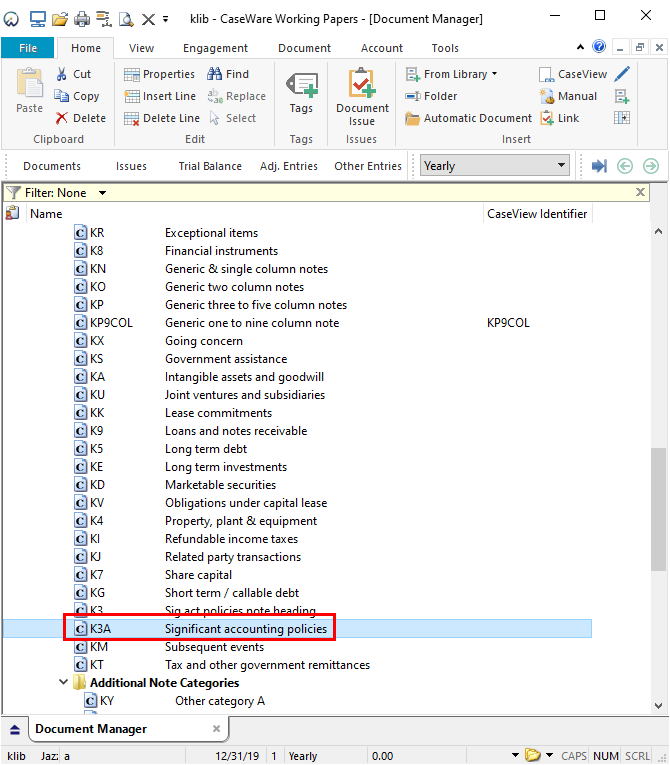
Task: Click the folder icon in status bar
Action: tap(532, 755)
